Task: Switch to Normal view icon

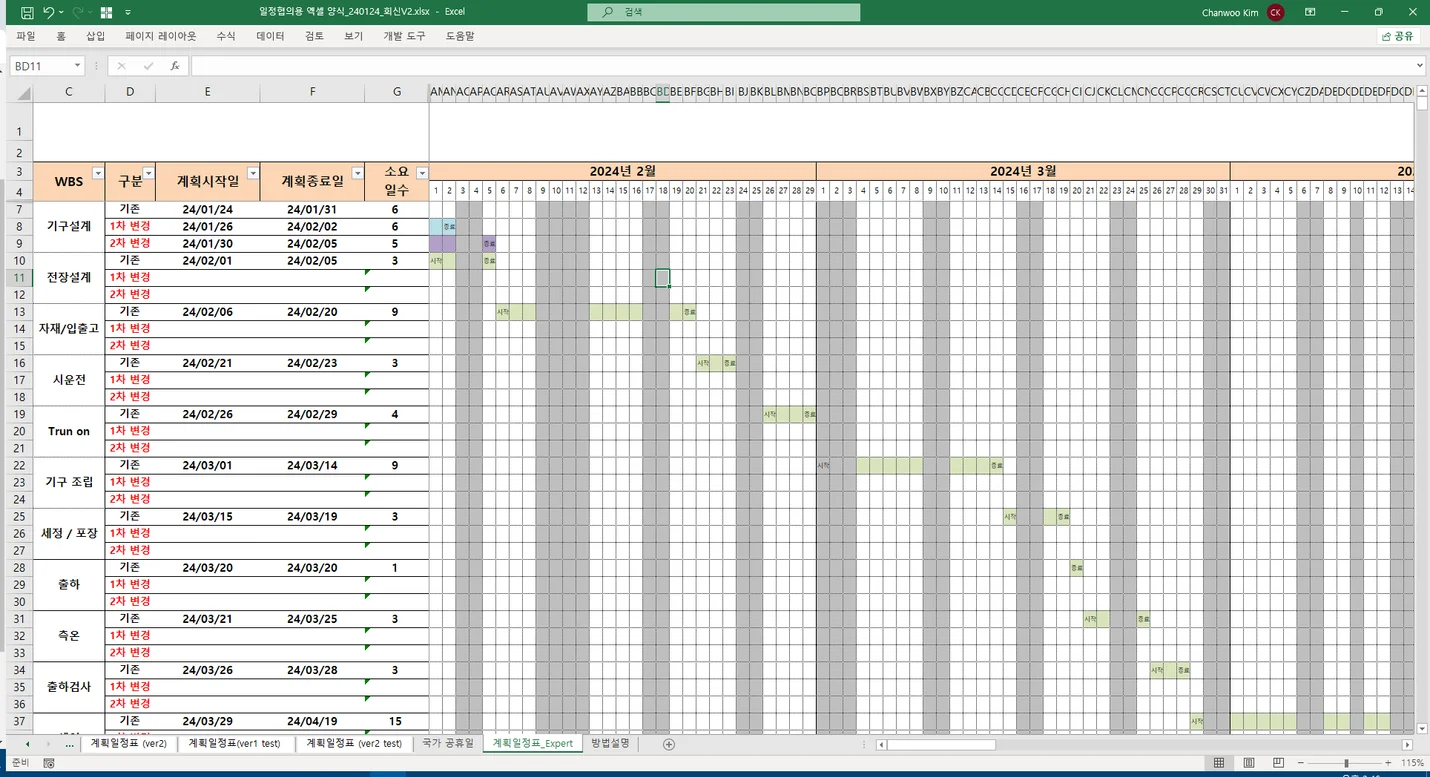Action: [x=1219, y=763]
